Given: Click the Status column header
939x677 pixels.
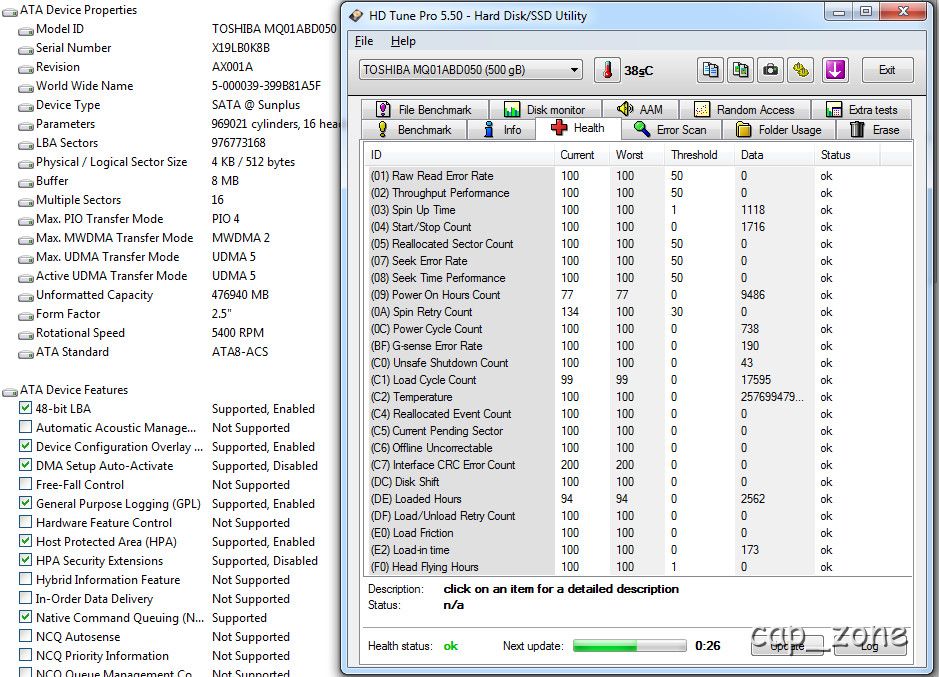Looking at the screenshot, I should [847, 155].
